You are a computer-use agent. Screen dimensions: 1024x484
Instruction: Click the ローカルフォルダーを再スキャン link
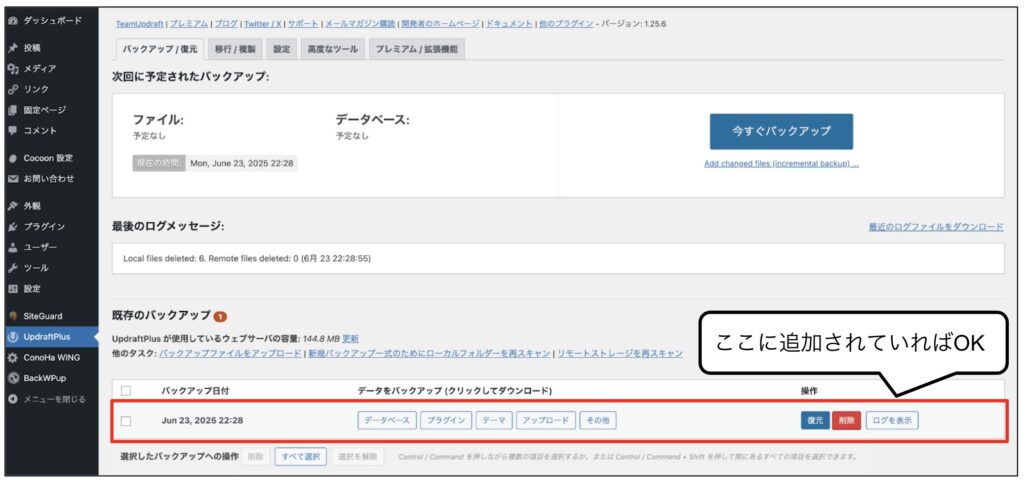[x=428, y=353]
